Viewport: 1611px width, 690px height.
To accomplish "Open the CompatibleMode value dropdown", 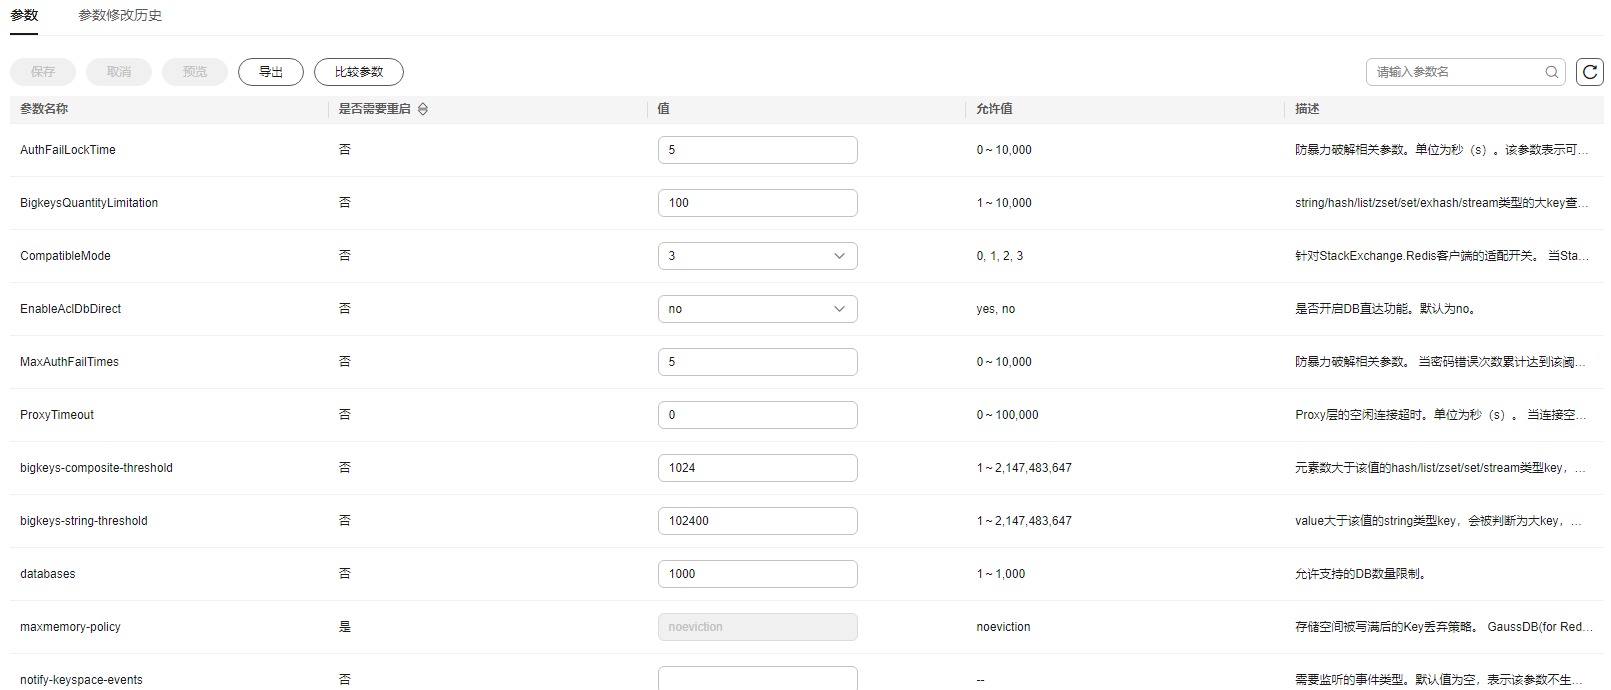I will [757, 256].
